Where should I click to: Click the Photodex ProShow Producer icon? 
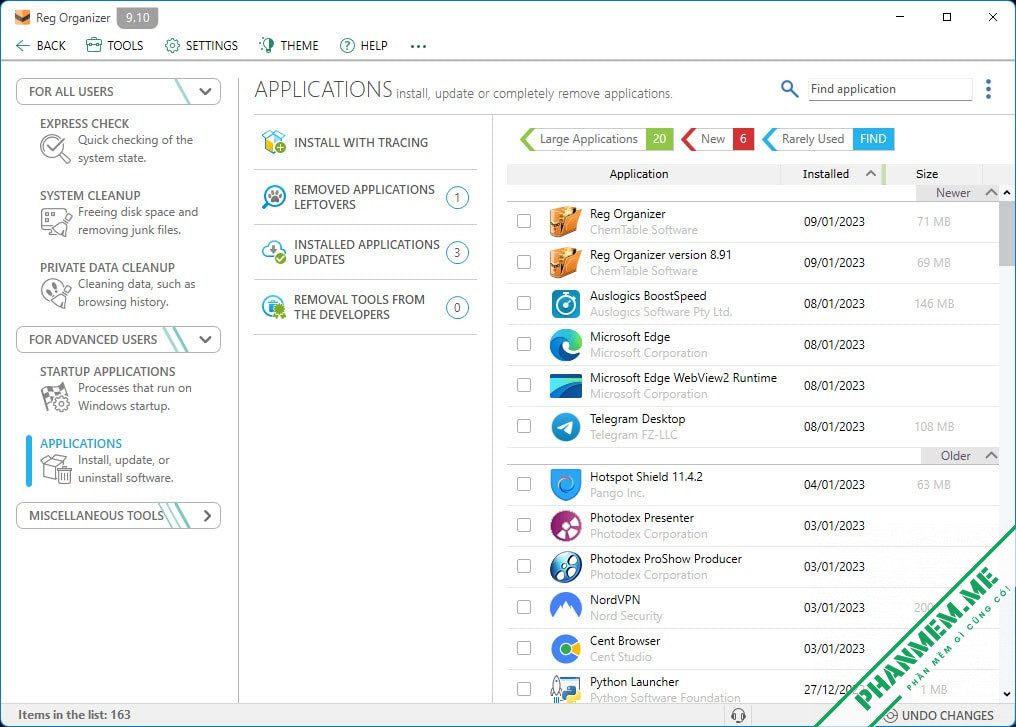click(x=566, y=566)
